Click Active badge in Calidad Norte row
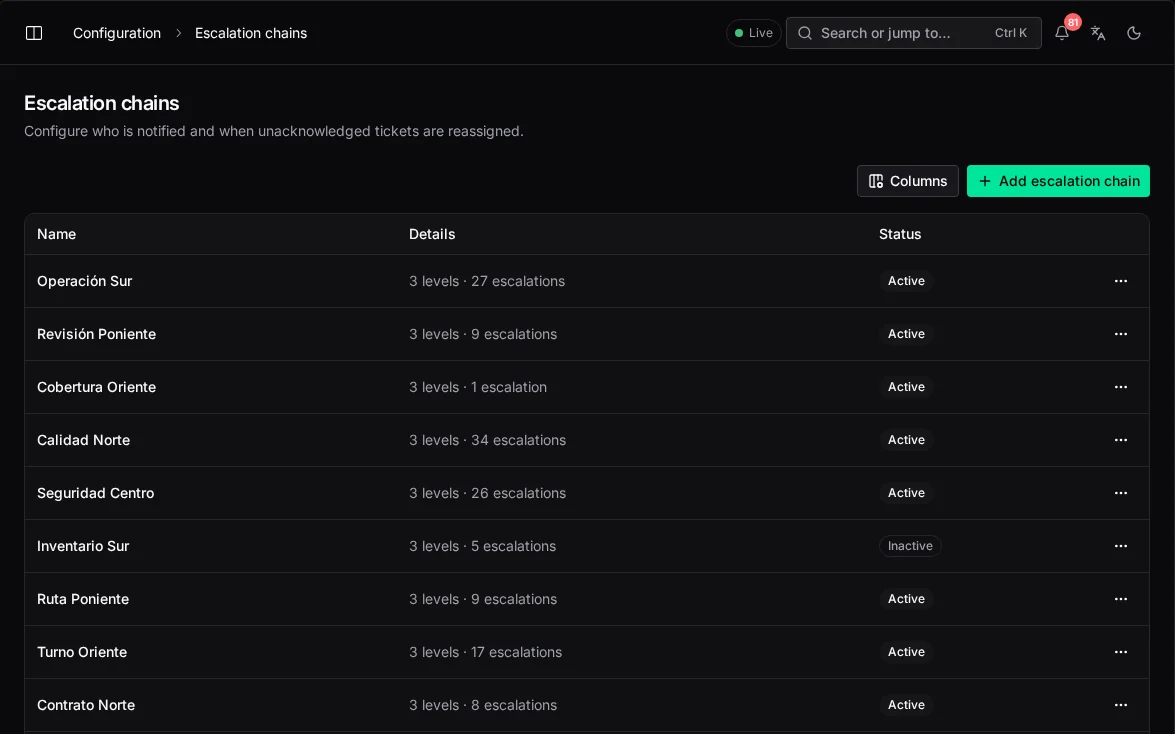This screenshot has height=734, width=1175. (906, 440)
